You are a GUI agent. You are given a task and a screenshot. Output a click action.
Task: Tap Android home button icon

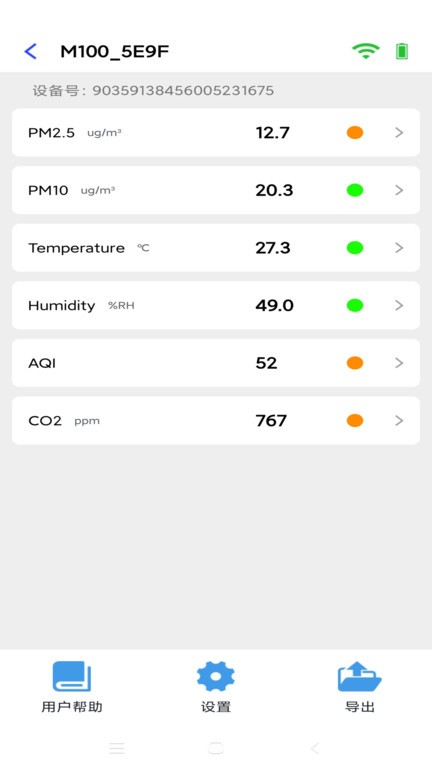coord(216,748)
